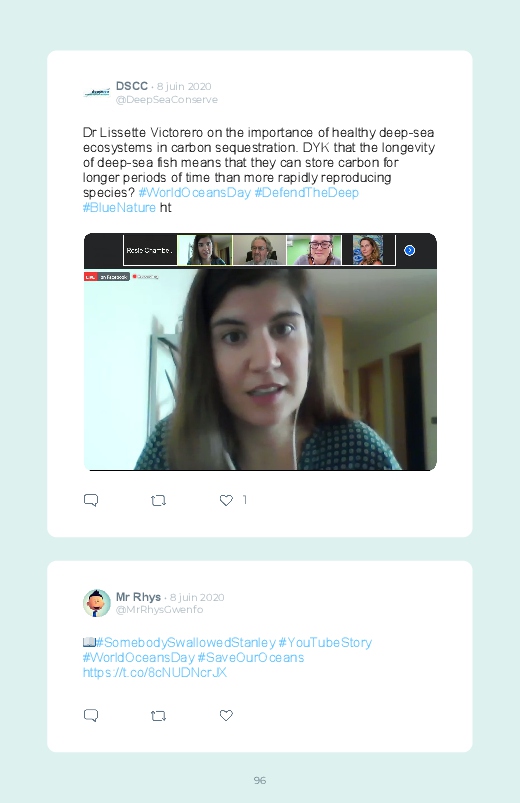520x803 pixels.
Task: Select @DeepSeaConserve handle
Action: (x=167, y=99)
